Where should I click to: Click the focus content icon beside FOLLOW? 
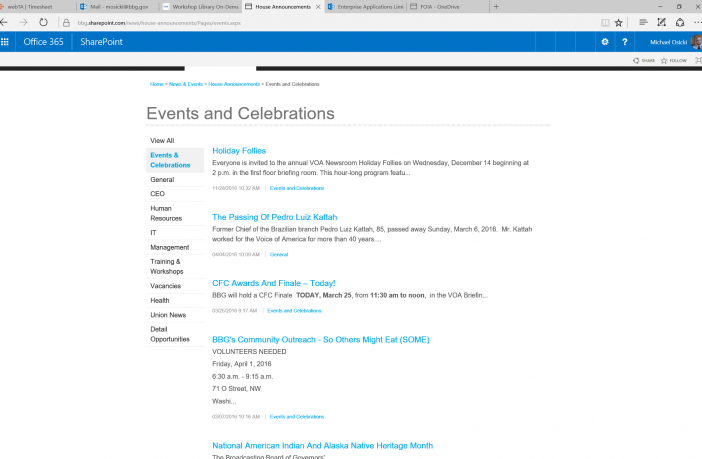pos(698,60)
